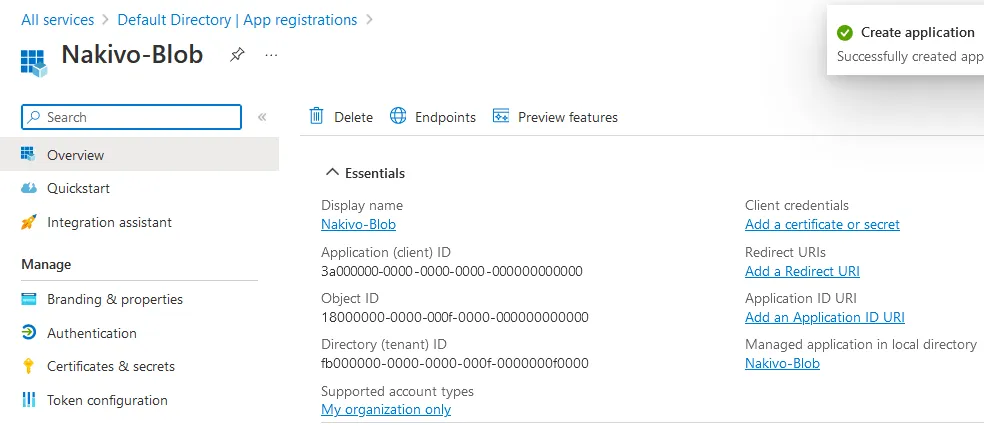Collapse the sidebar with double chevron

262,117
